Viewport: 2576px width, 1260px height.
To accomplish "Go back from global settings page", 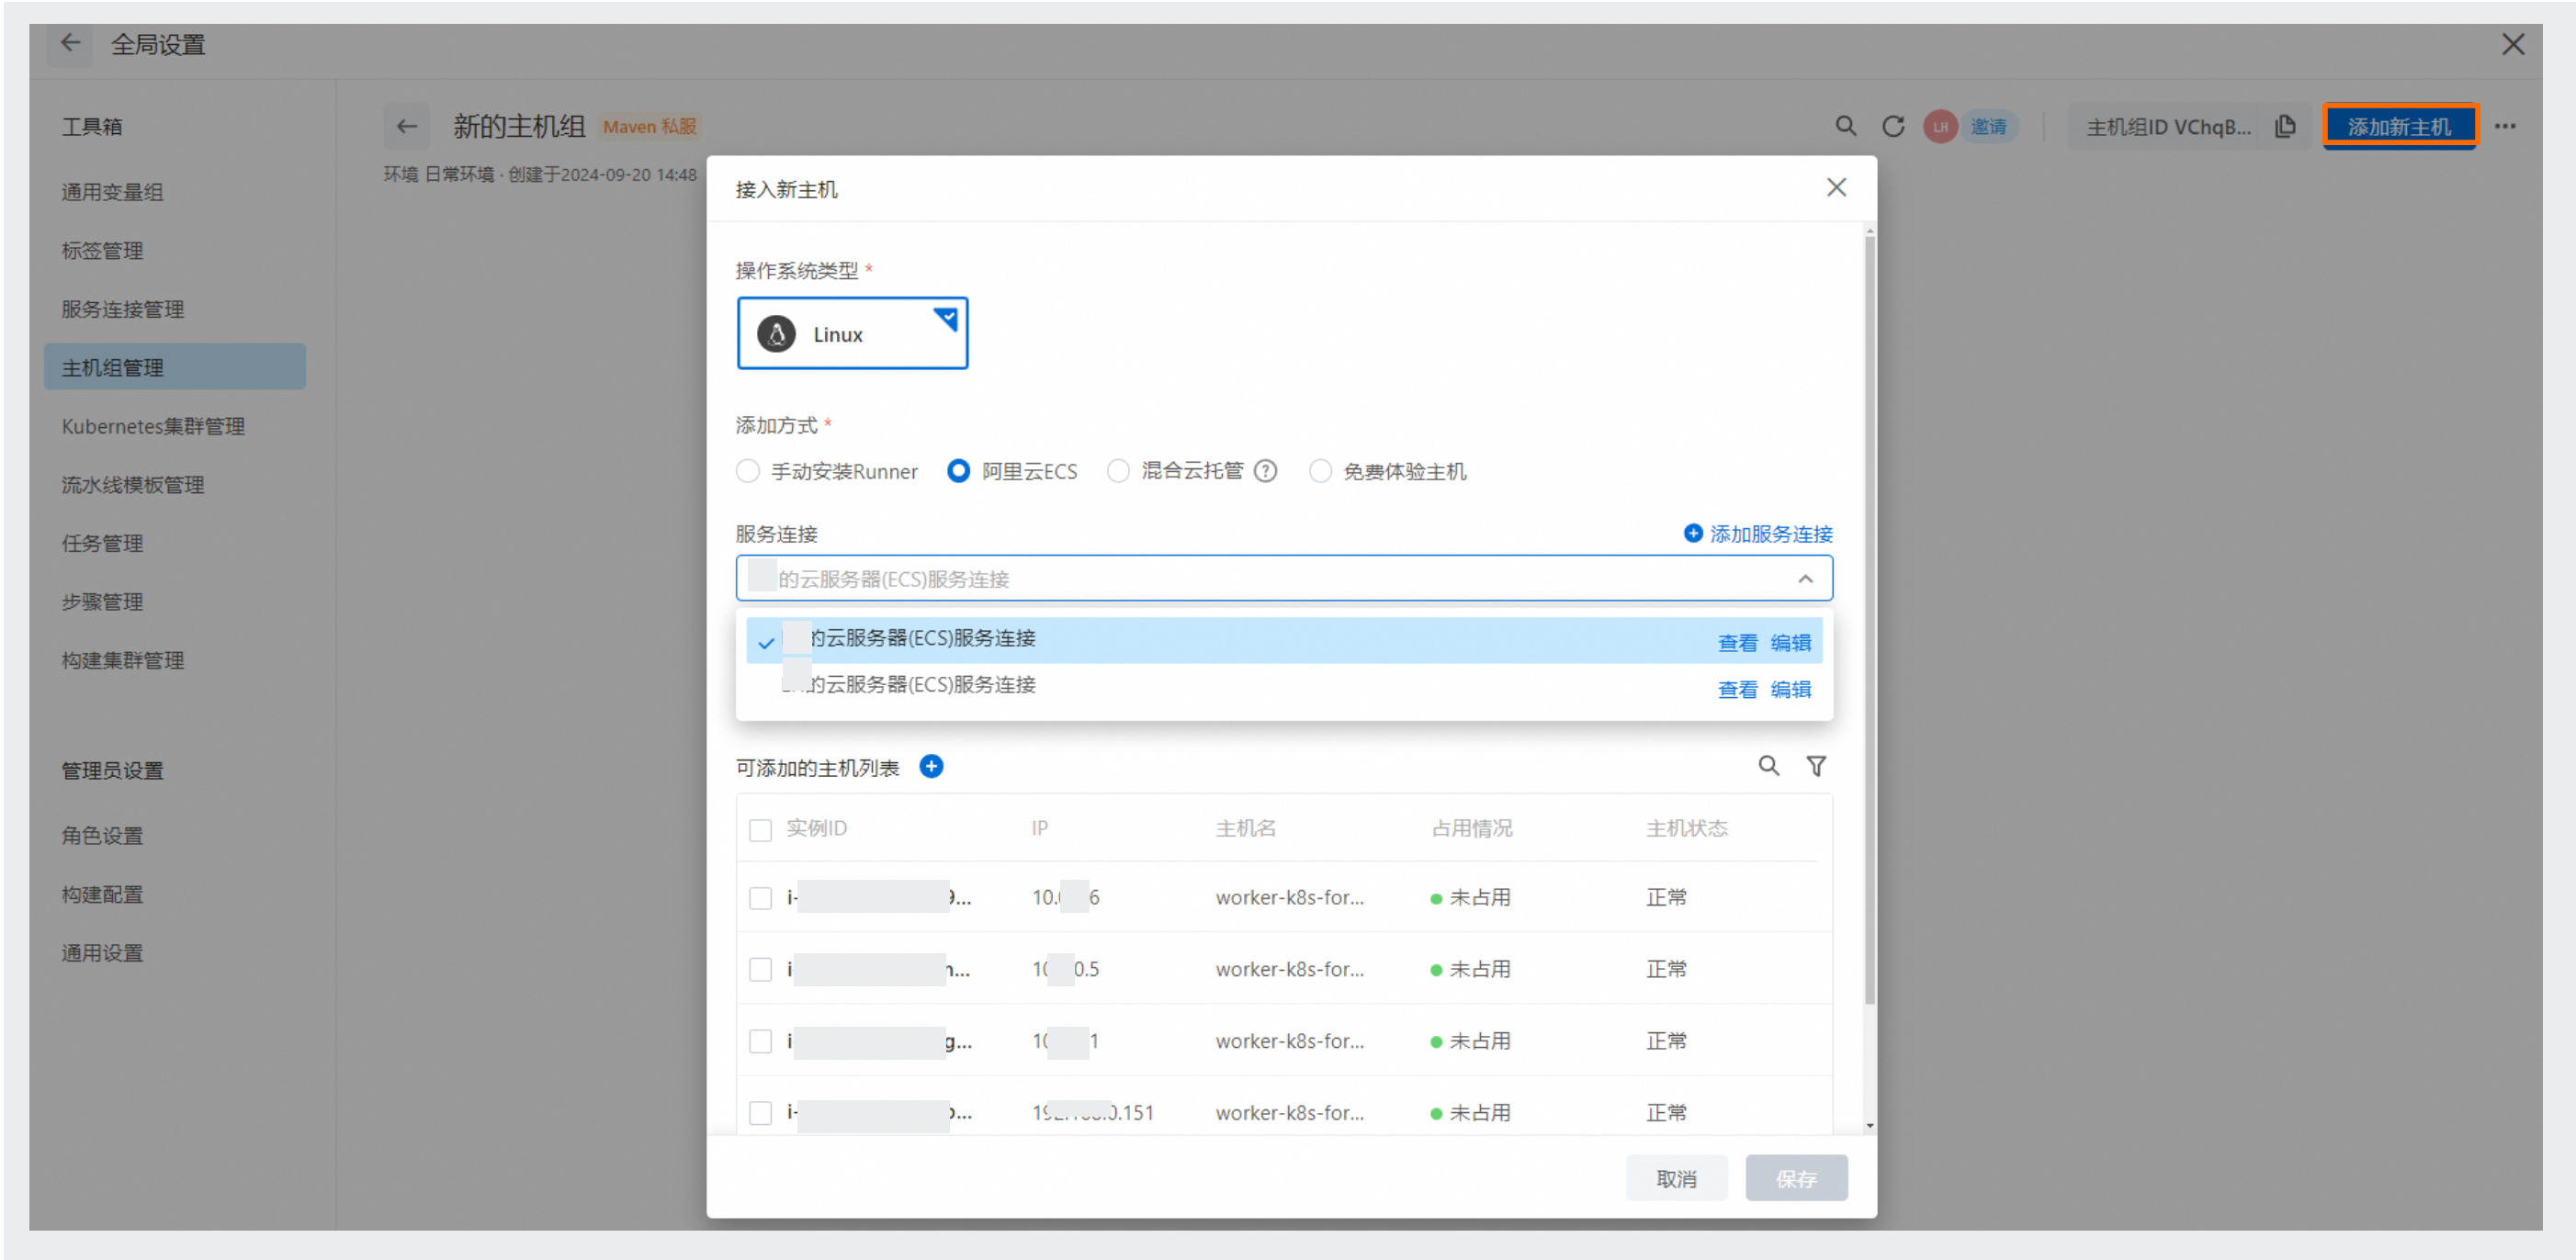I will pyautogui.click(x=70, y=43).
